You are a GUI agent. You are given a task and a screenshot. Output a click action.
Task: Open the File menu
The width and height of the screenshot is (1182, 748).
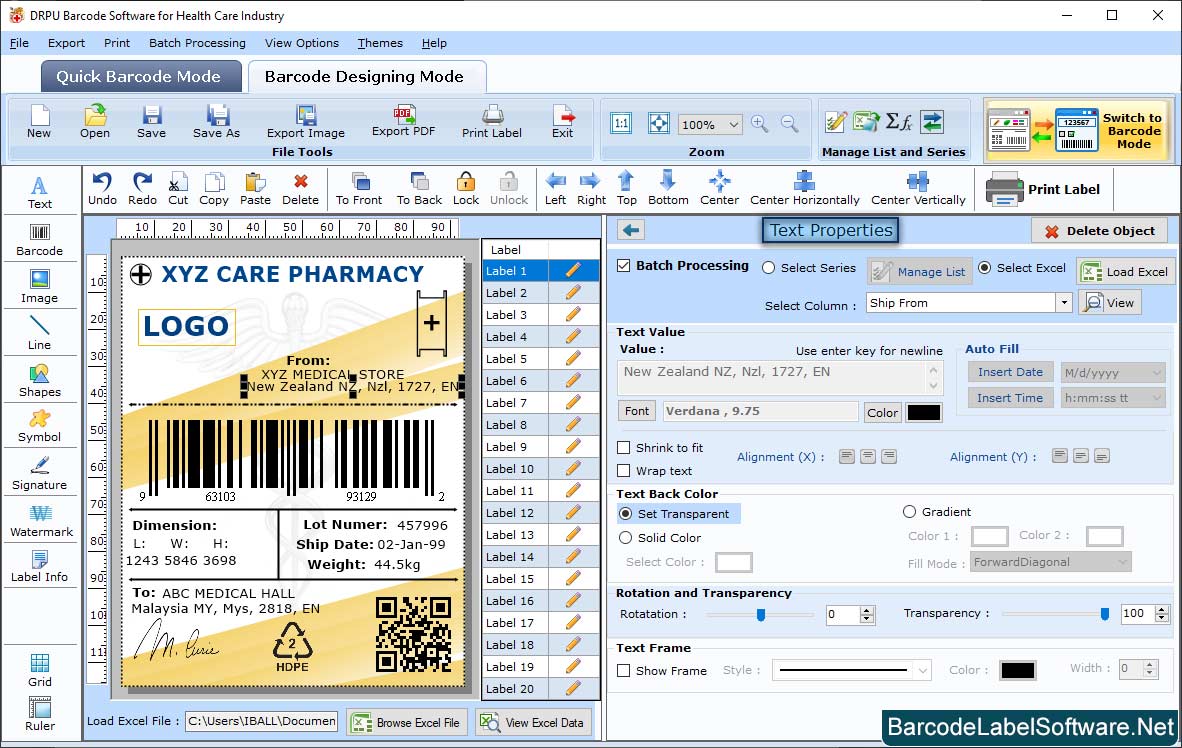[19, 43]
